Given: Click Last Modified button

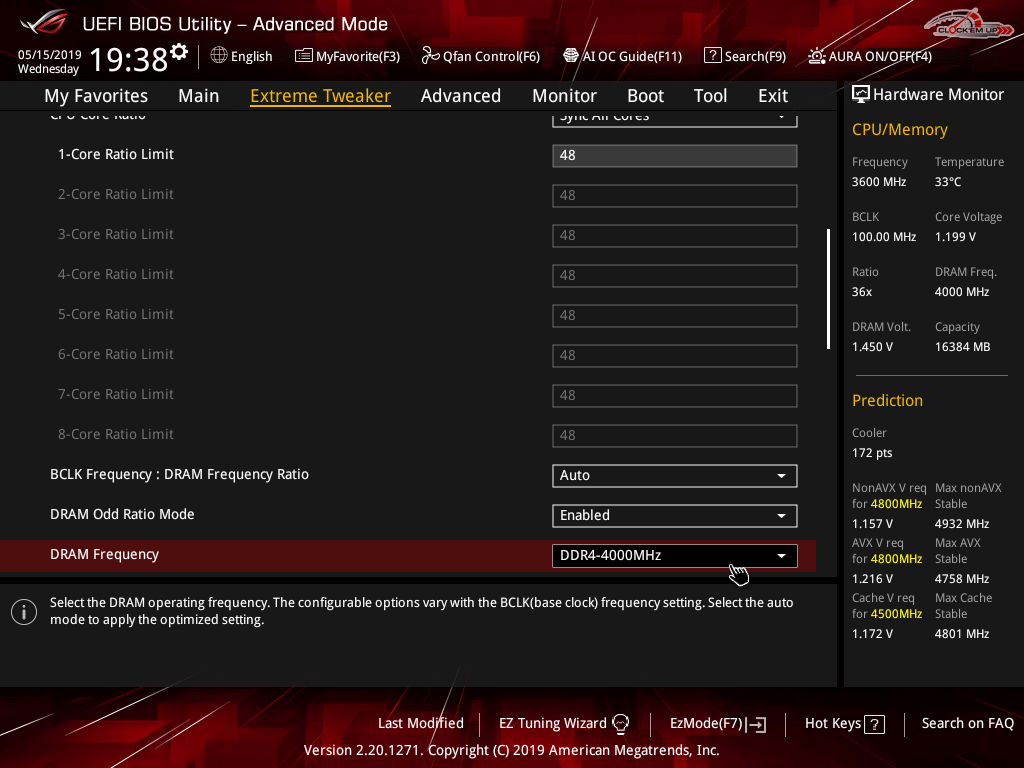Looking at the screenshot, I should tap(420, 723).
